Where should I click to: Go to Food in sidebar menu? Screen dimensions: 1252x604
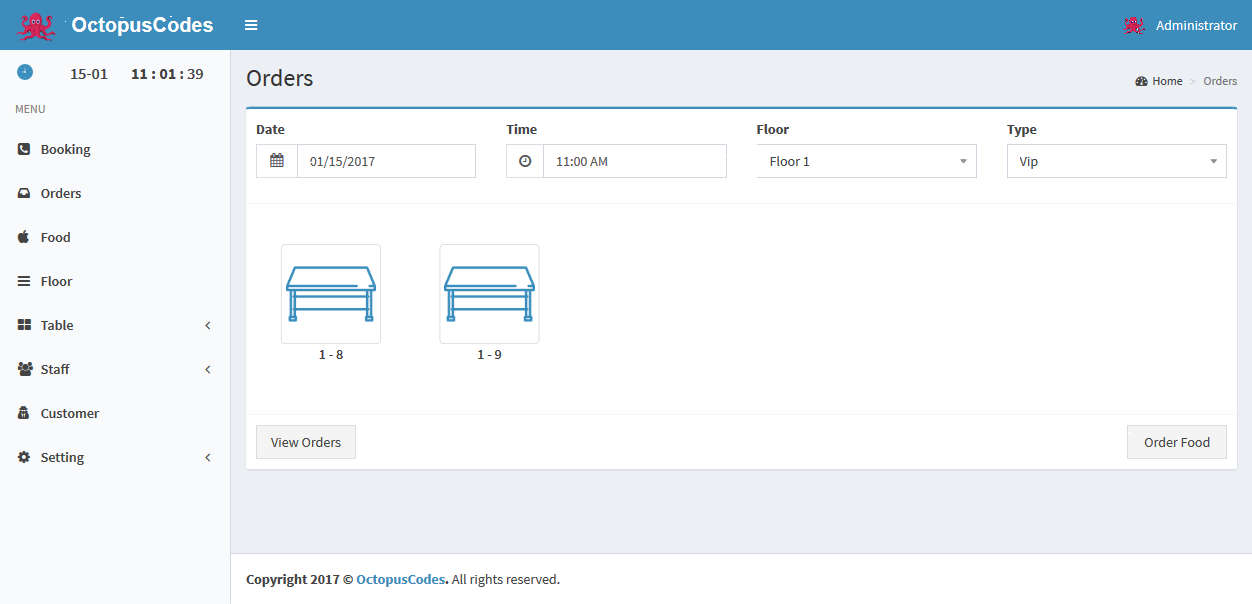(x=55, y=237)
